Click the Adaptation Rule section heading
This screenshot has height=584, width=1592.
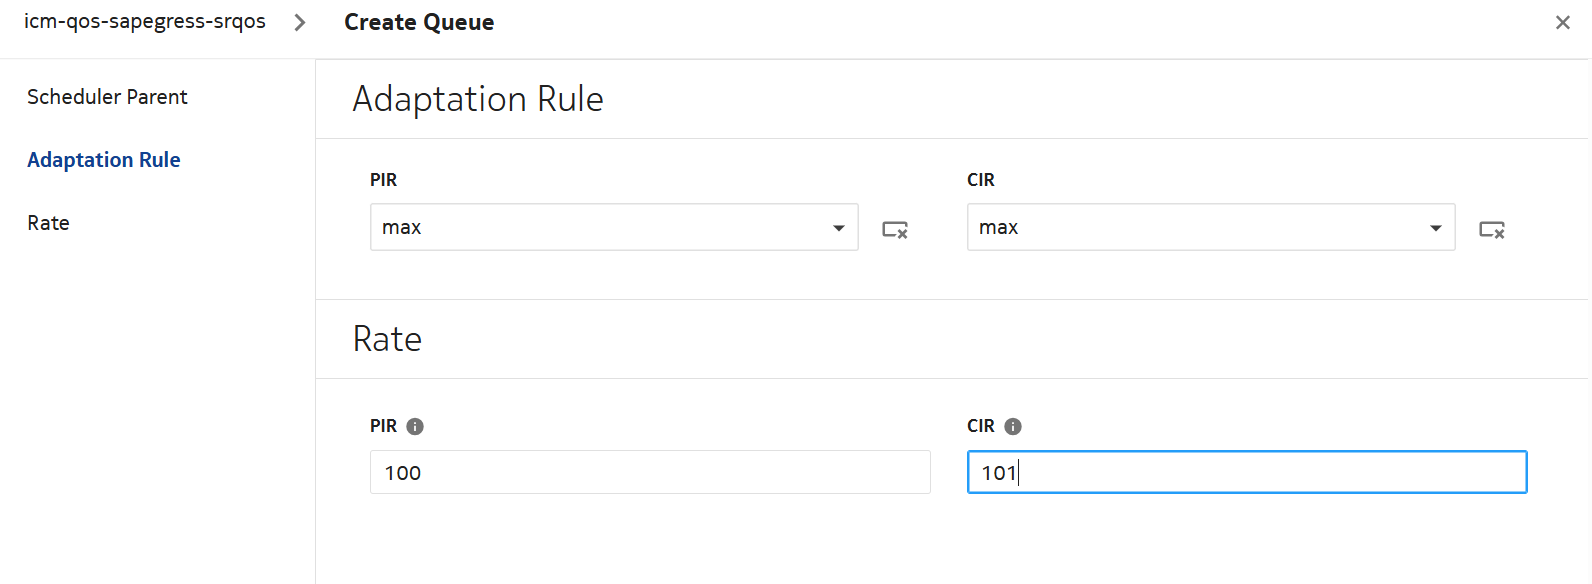click(x=478, y=99)
